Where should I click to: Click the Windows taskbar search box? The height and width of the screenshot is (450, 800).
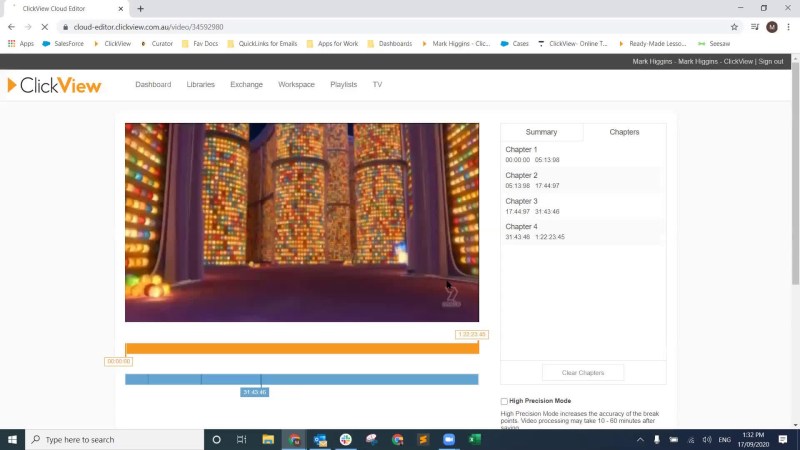click(x=114, y=439)
